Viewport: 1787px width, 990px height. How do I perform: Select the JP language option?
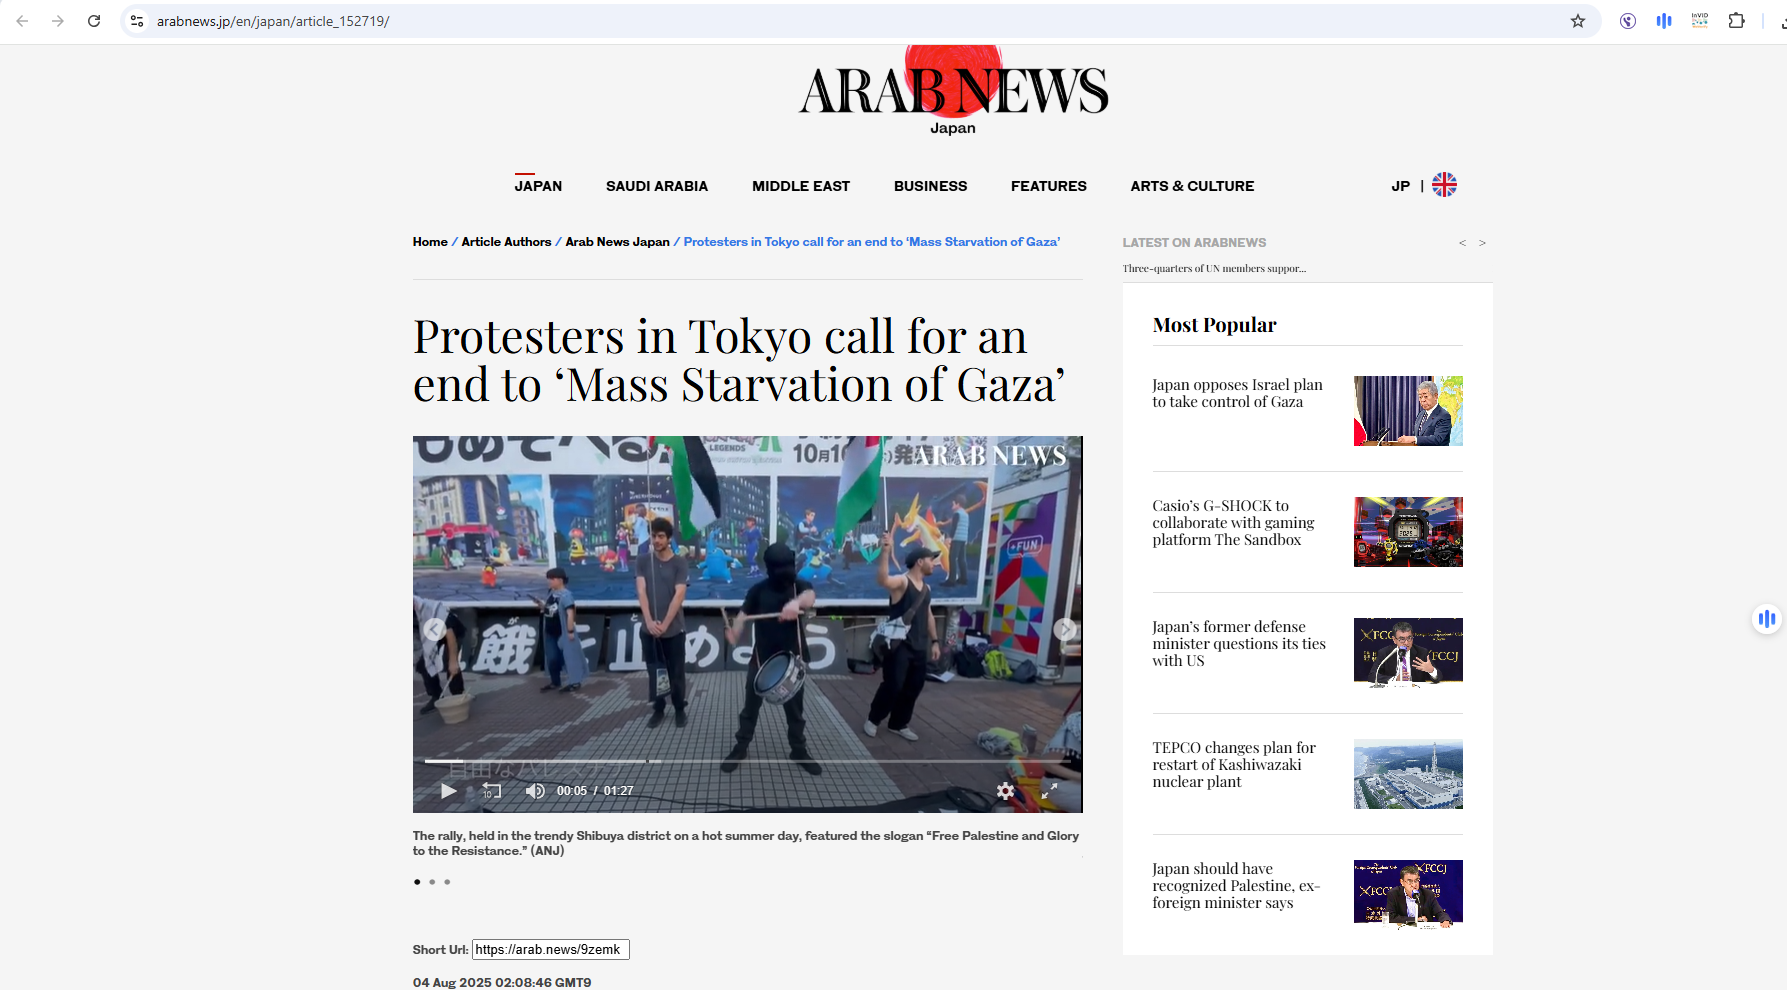click(1401, 185)
